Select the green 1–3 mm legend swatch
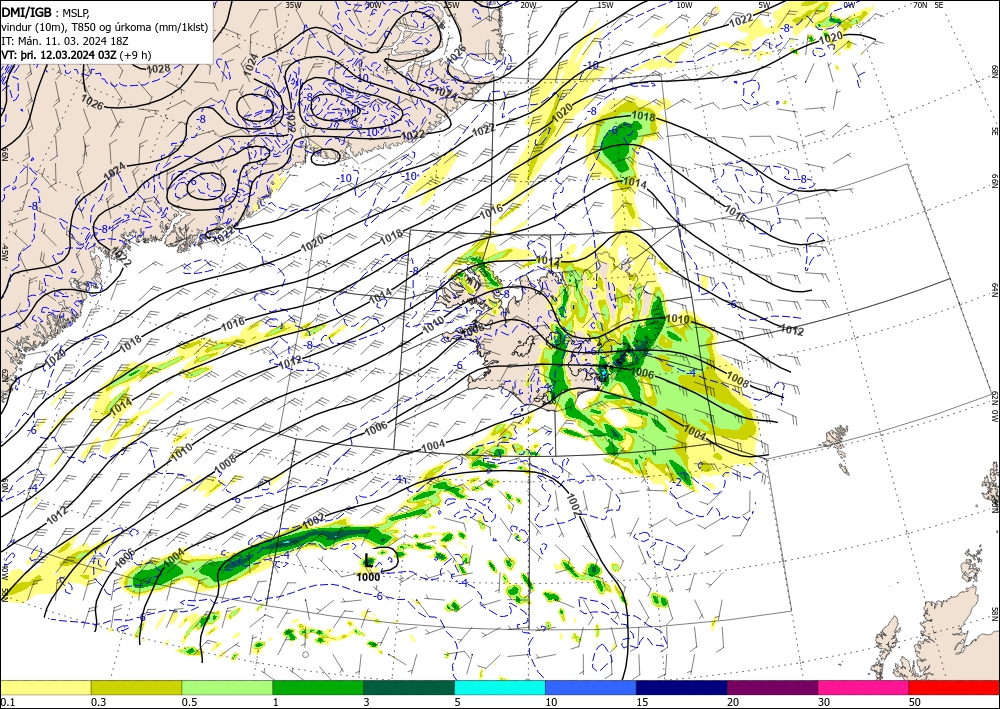Viewport: 1000px width, 709px height. [x=318, y=687]
